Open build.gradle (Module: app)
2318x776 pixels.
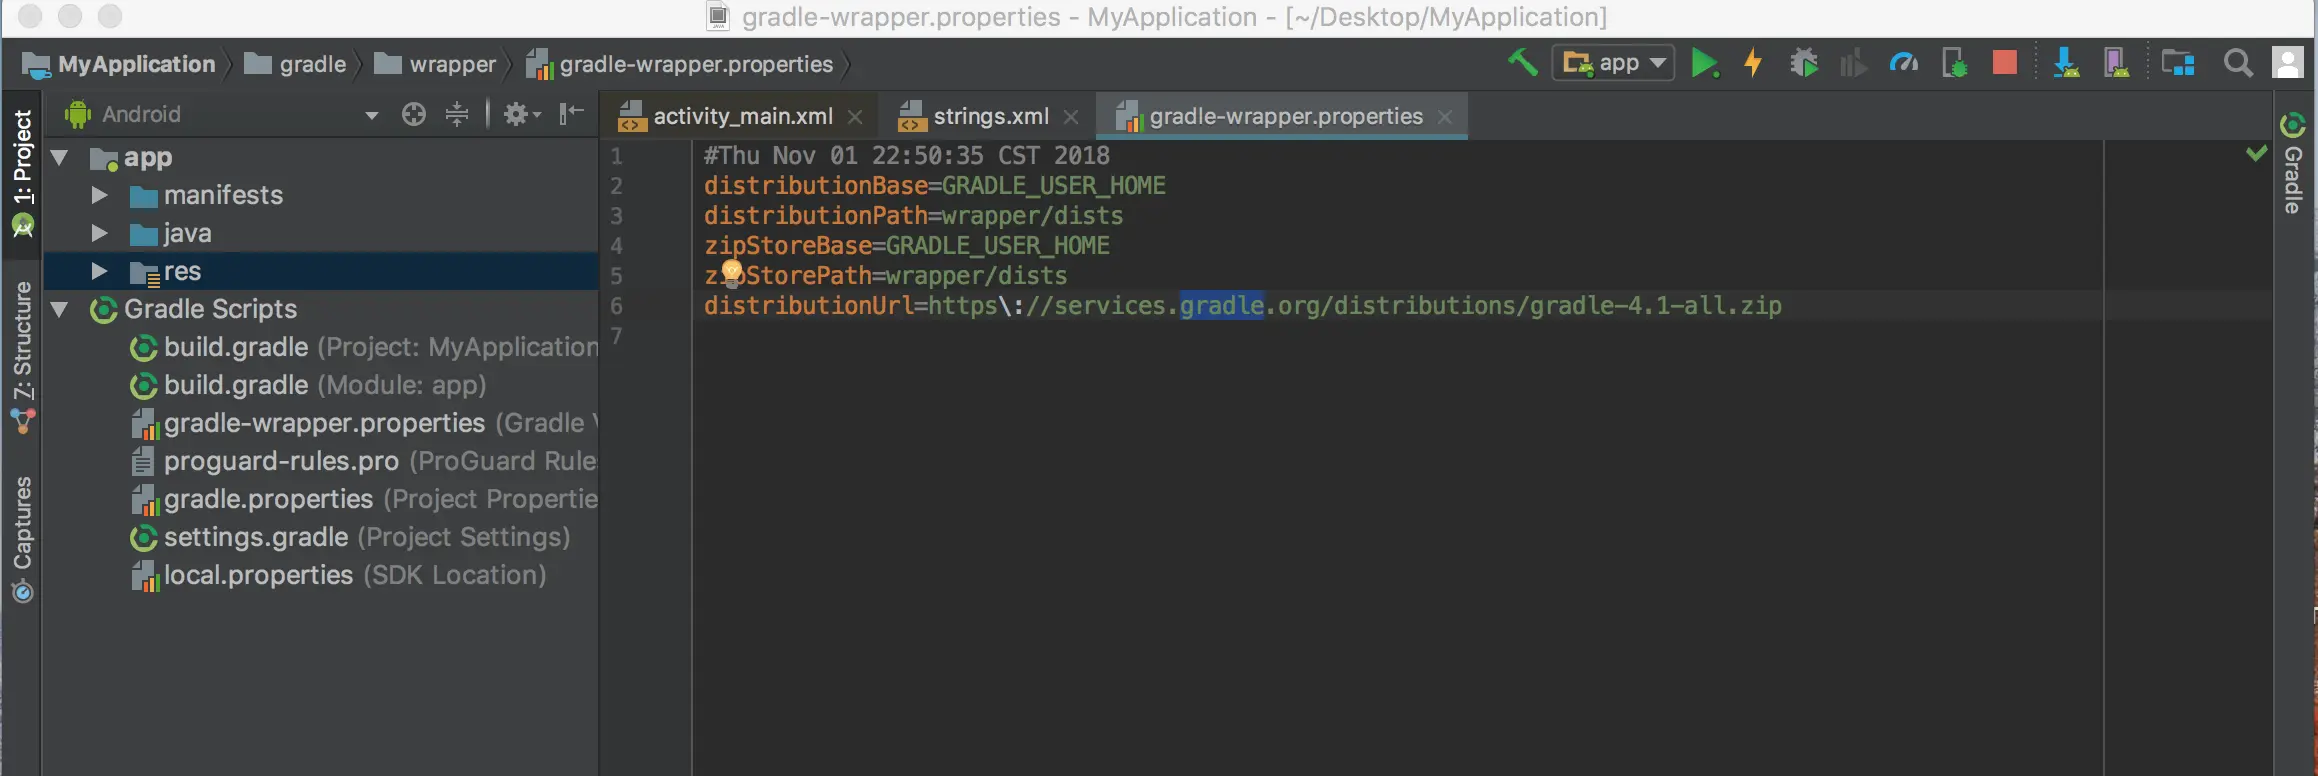coord(308,385)
